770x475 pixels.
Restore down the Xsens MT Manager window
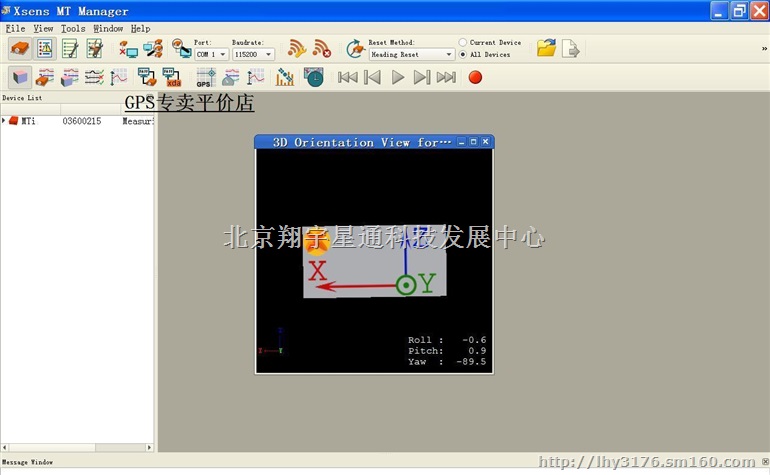coord(739,11)
